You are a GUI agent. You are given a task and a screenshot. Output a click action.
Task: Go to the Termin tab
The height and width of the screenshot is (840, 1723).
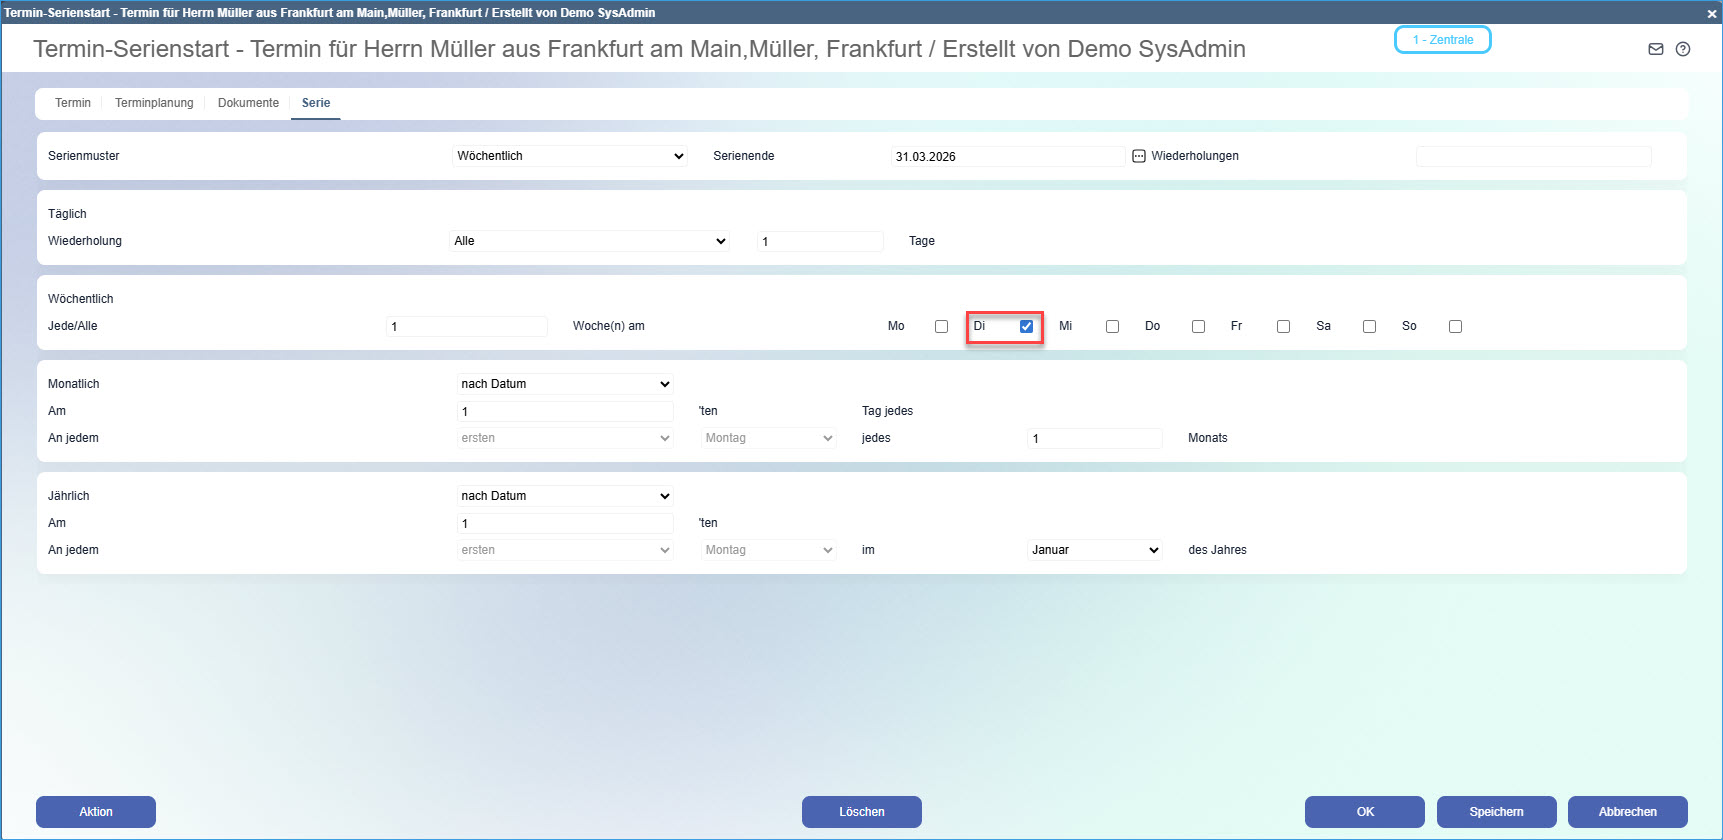[x=73, y=103]
